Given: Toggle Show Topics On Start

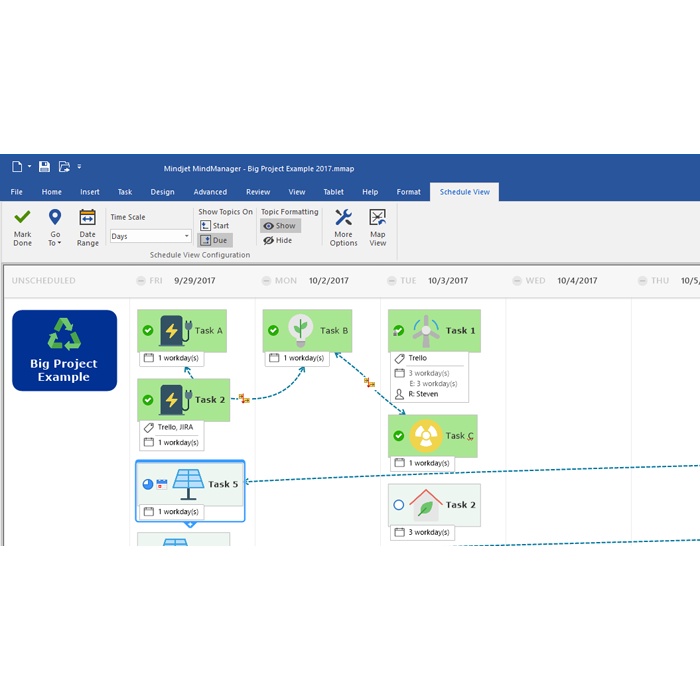Looking at the screenshot, I should tap(215, 226).
